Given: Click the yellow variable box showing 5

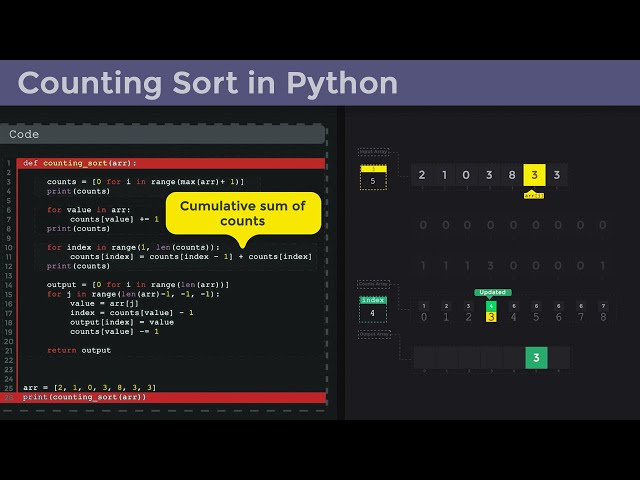Looking at the screenshot, I should click(x=373, y=178).
